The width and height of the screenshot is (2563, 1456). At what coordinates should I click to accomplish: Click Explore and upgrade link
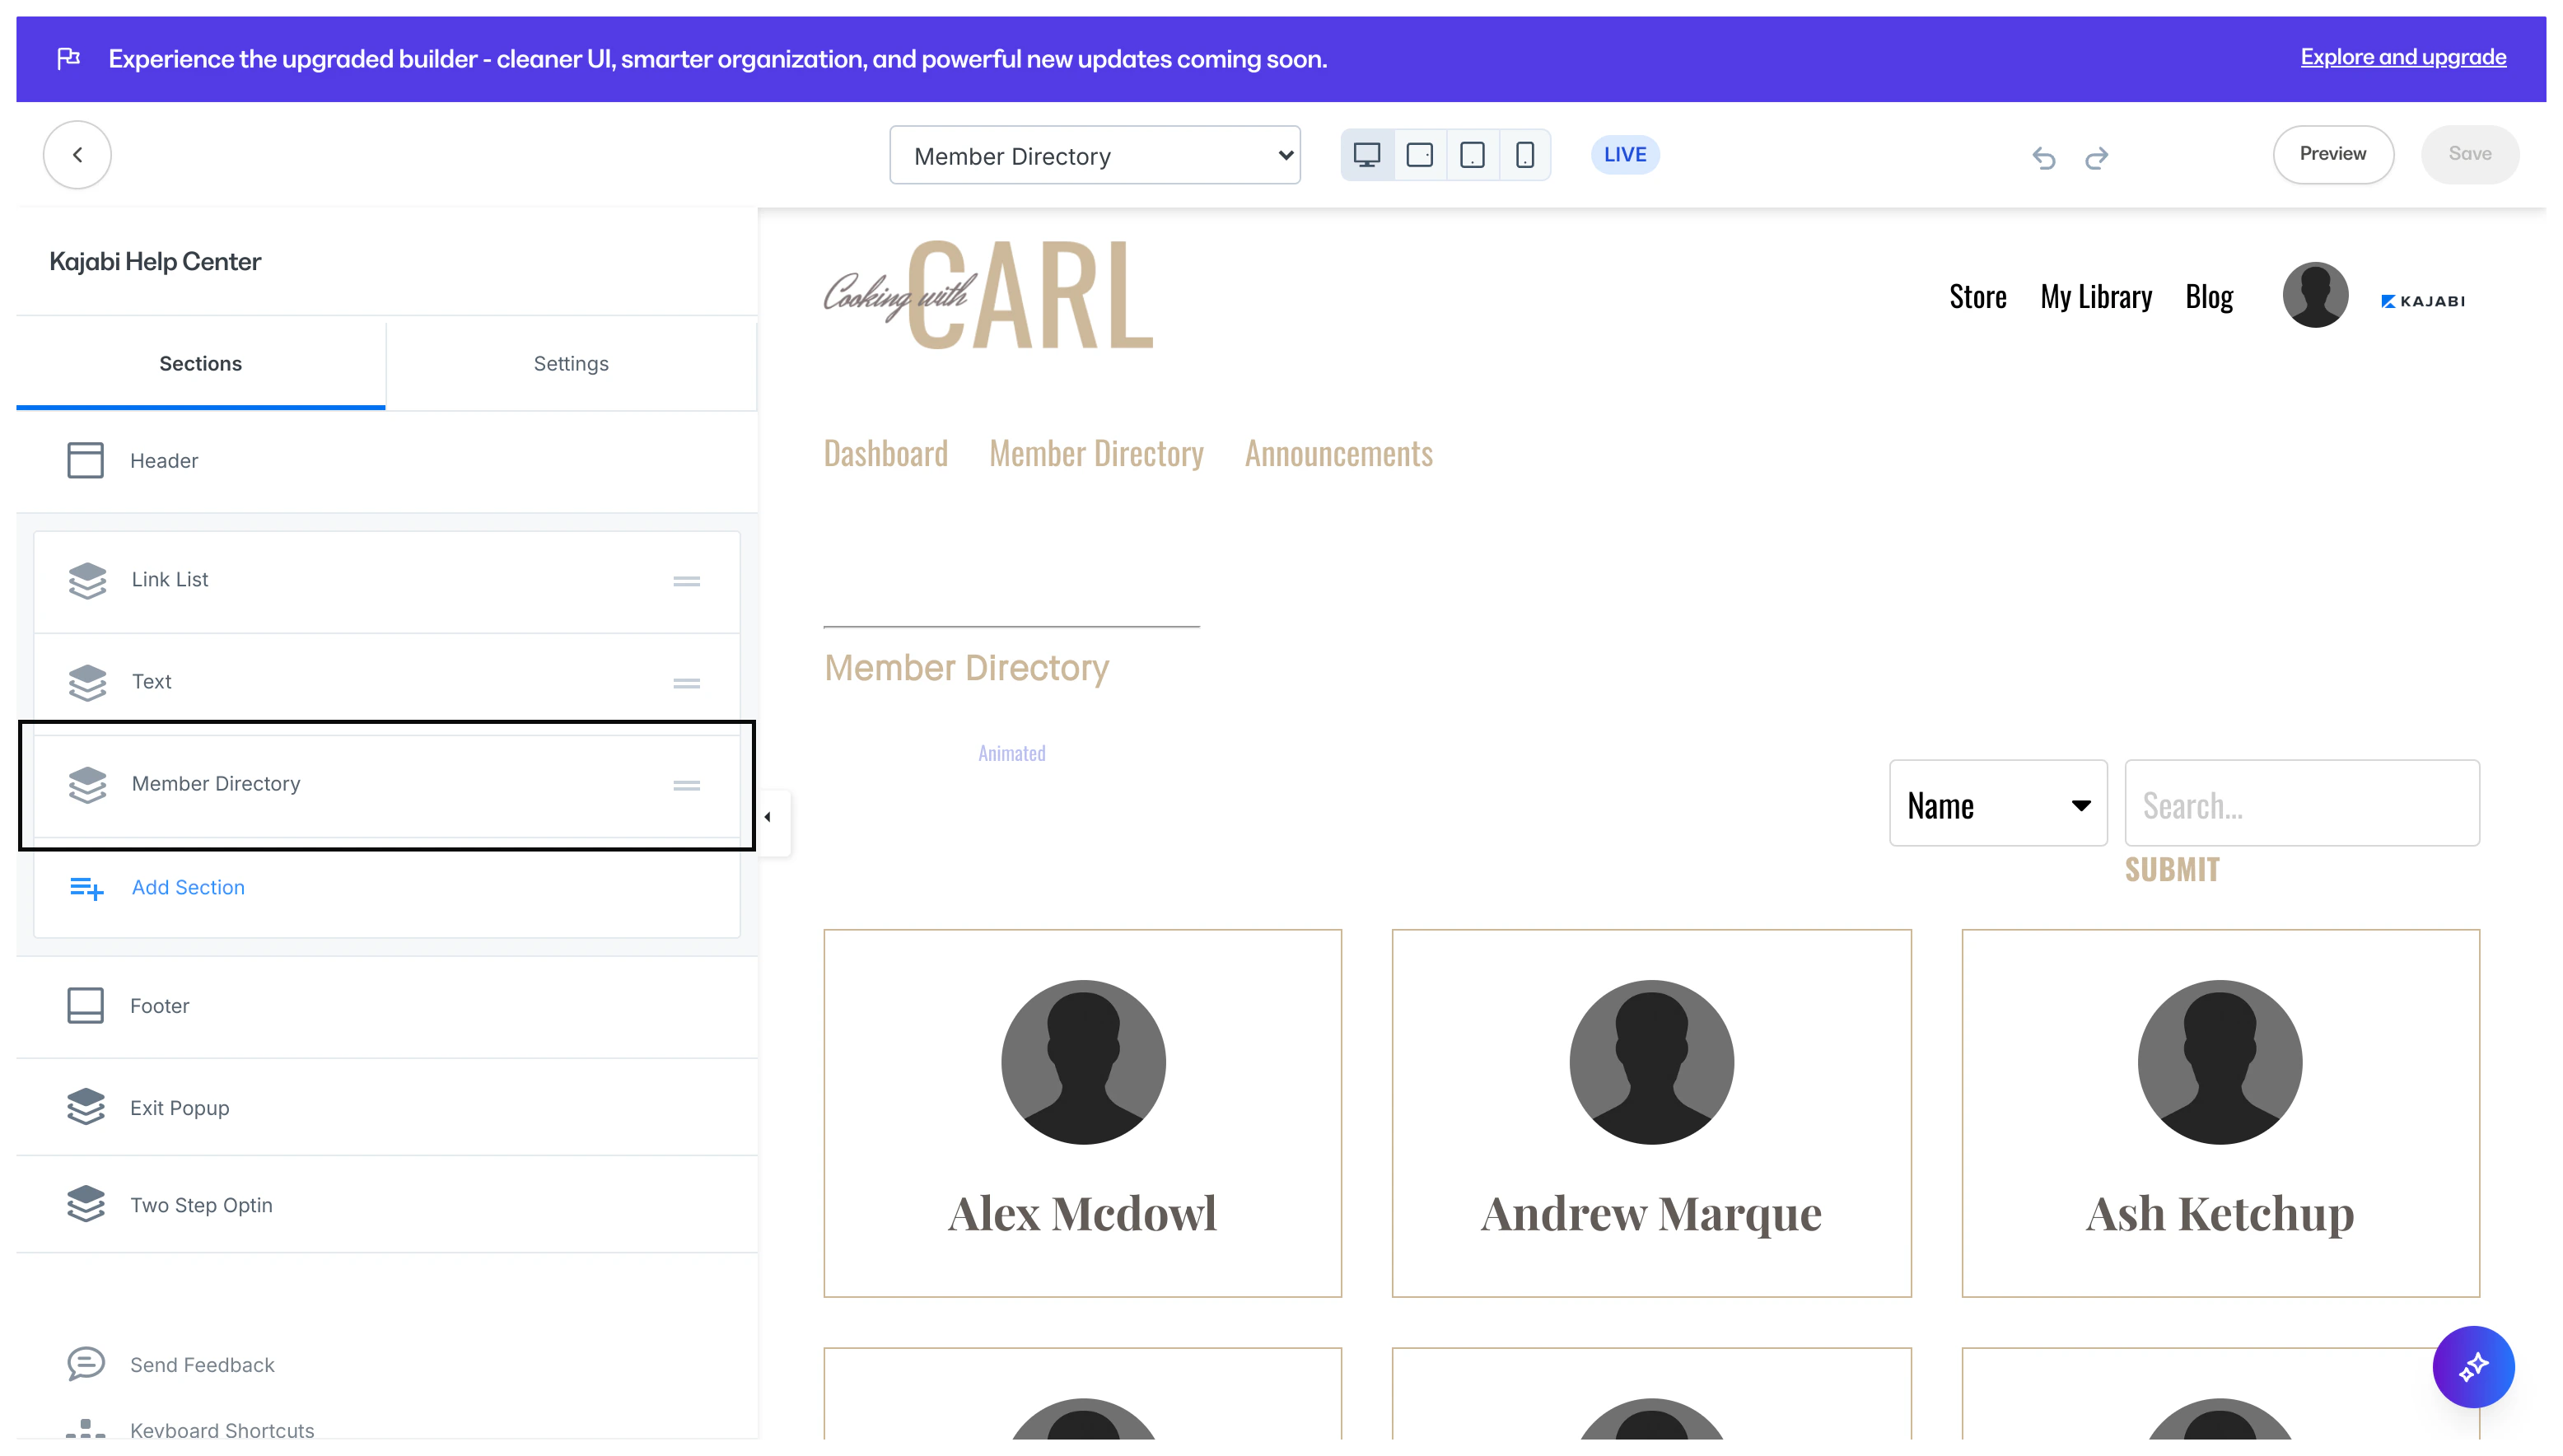tap(2402, 57)
